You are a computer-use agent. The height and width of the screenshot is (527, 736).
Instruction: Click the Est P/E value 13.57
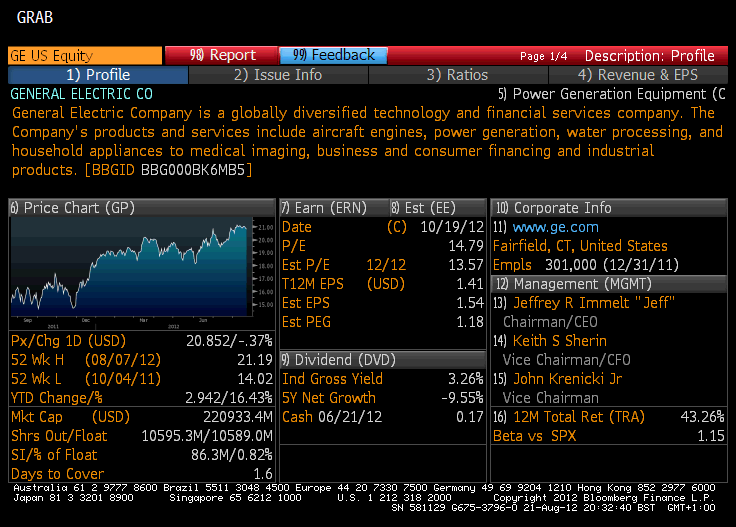pyautogui.click(x=466, y=265)
